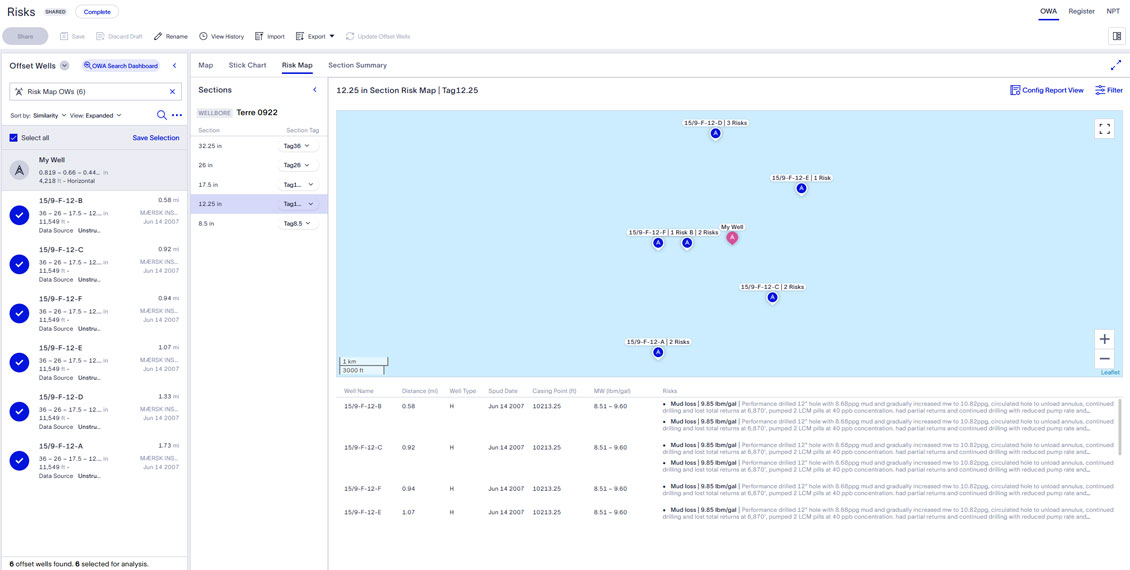Image resolution: width=1130 pixels, height=570 pixels.
Task: Select the 32.25 in section row
Action: coord(259,146)
